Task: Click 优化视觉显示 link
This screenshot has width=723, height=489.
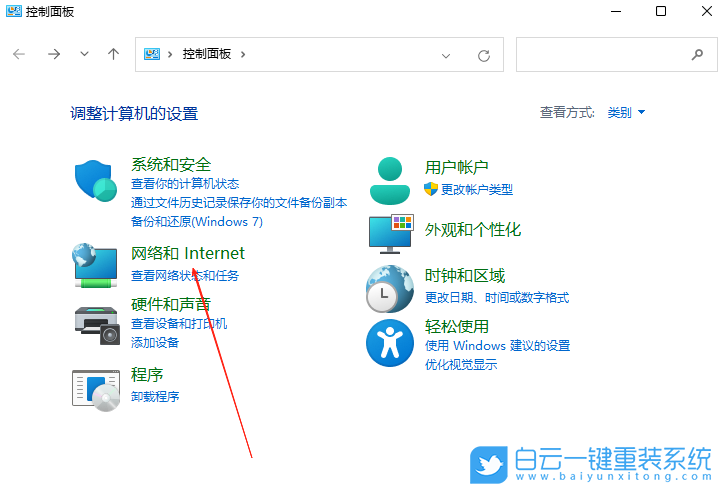Action: click(x=461, y=365)
